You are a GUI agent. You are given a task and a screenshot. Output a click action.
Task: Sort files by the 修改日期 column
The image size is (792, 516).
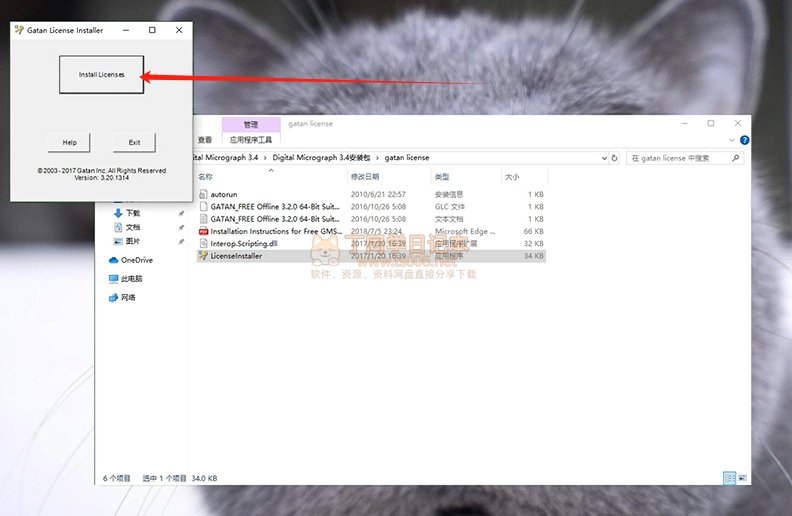pos(365,177)
